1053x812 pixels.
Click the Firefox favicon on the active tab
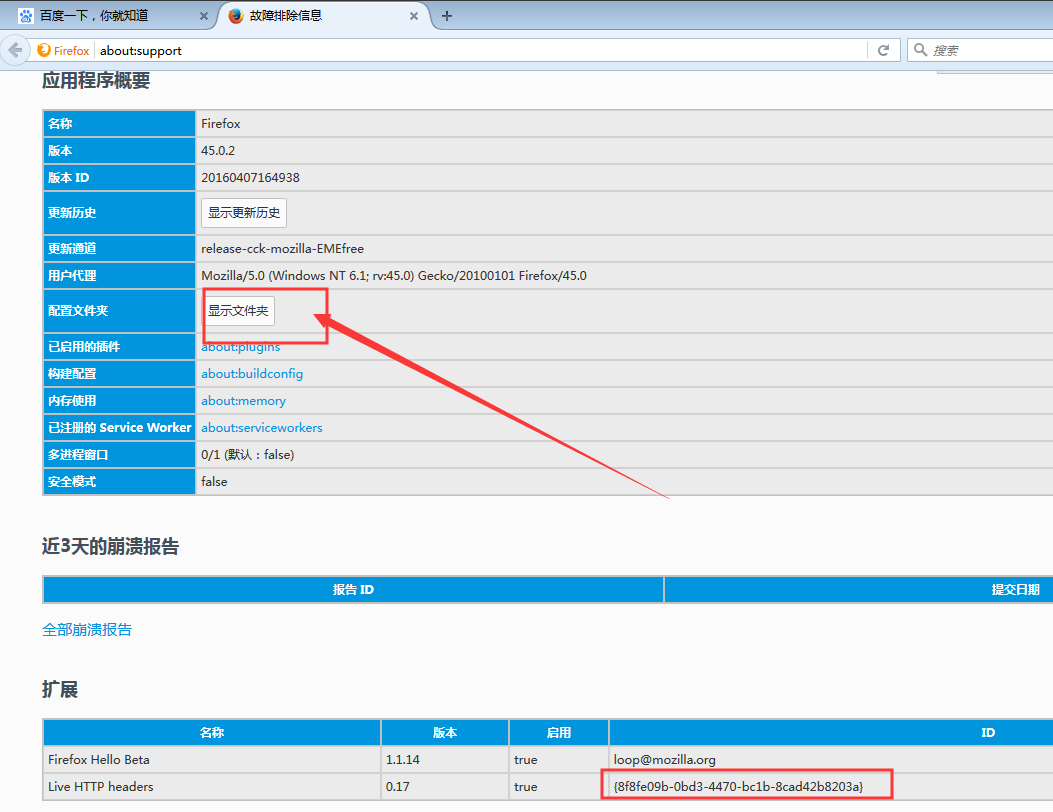(x=235, y=16)
